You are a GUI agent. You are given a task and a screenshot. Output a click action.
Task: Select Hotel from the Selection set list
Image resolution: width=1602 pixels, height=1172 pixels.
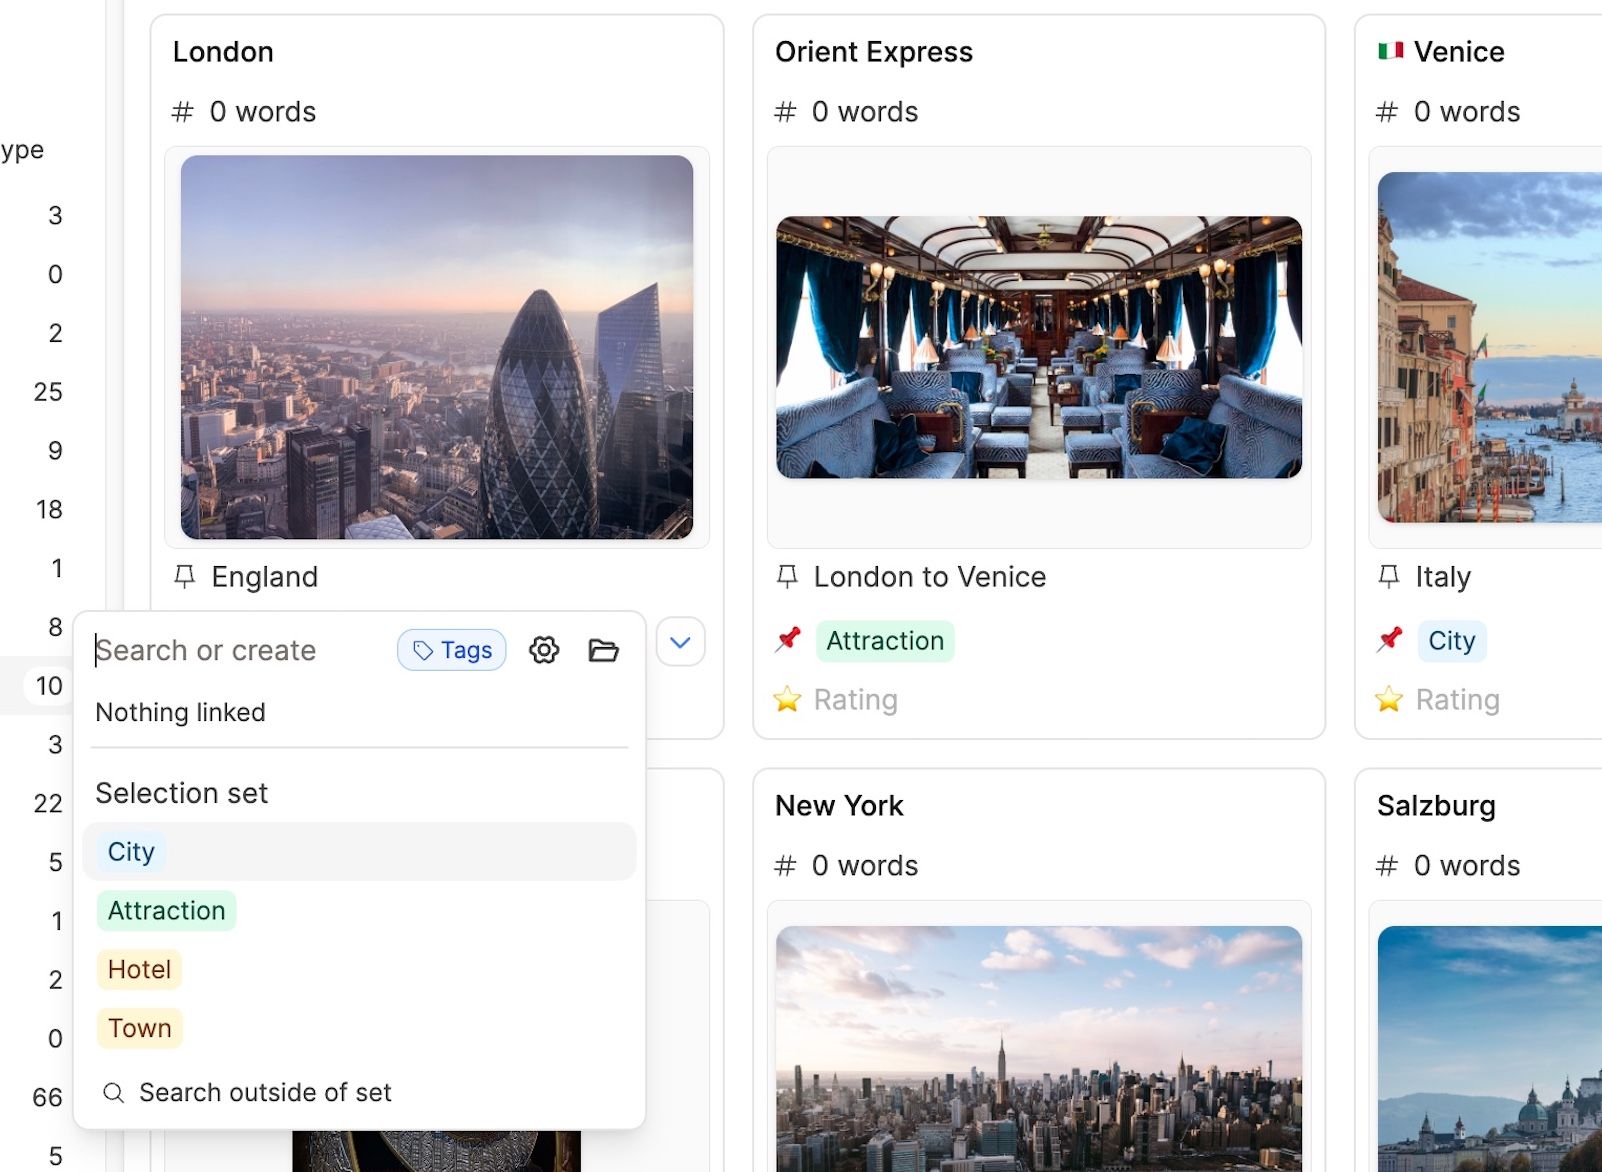(139, 969)
